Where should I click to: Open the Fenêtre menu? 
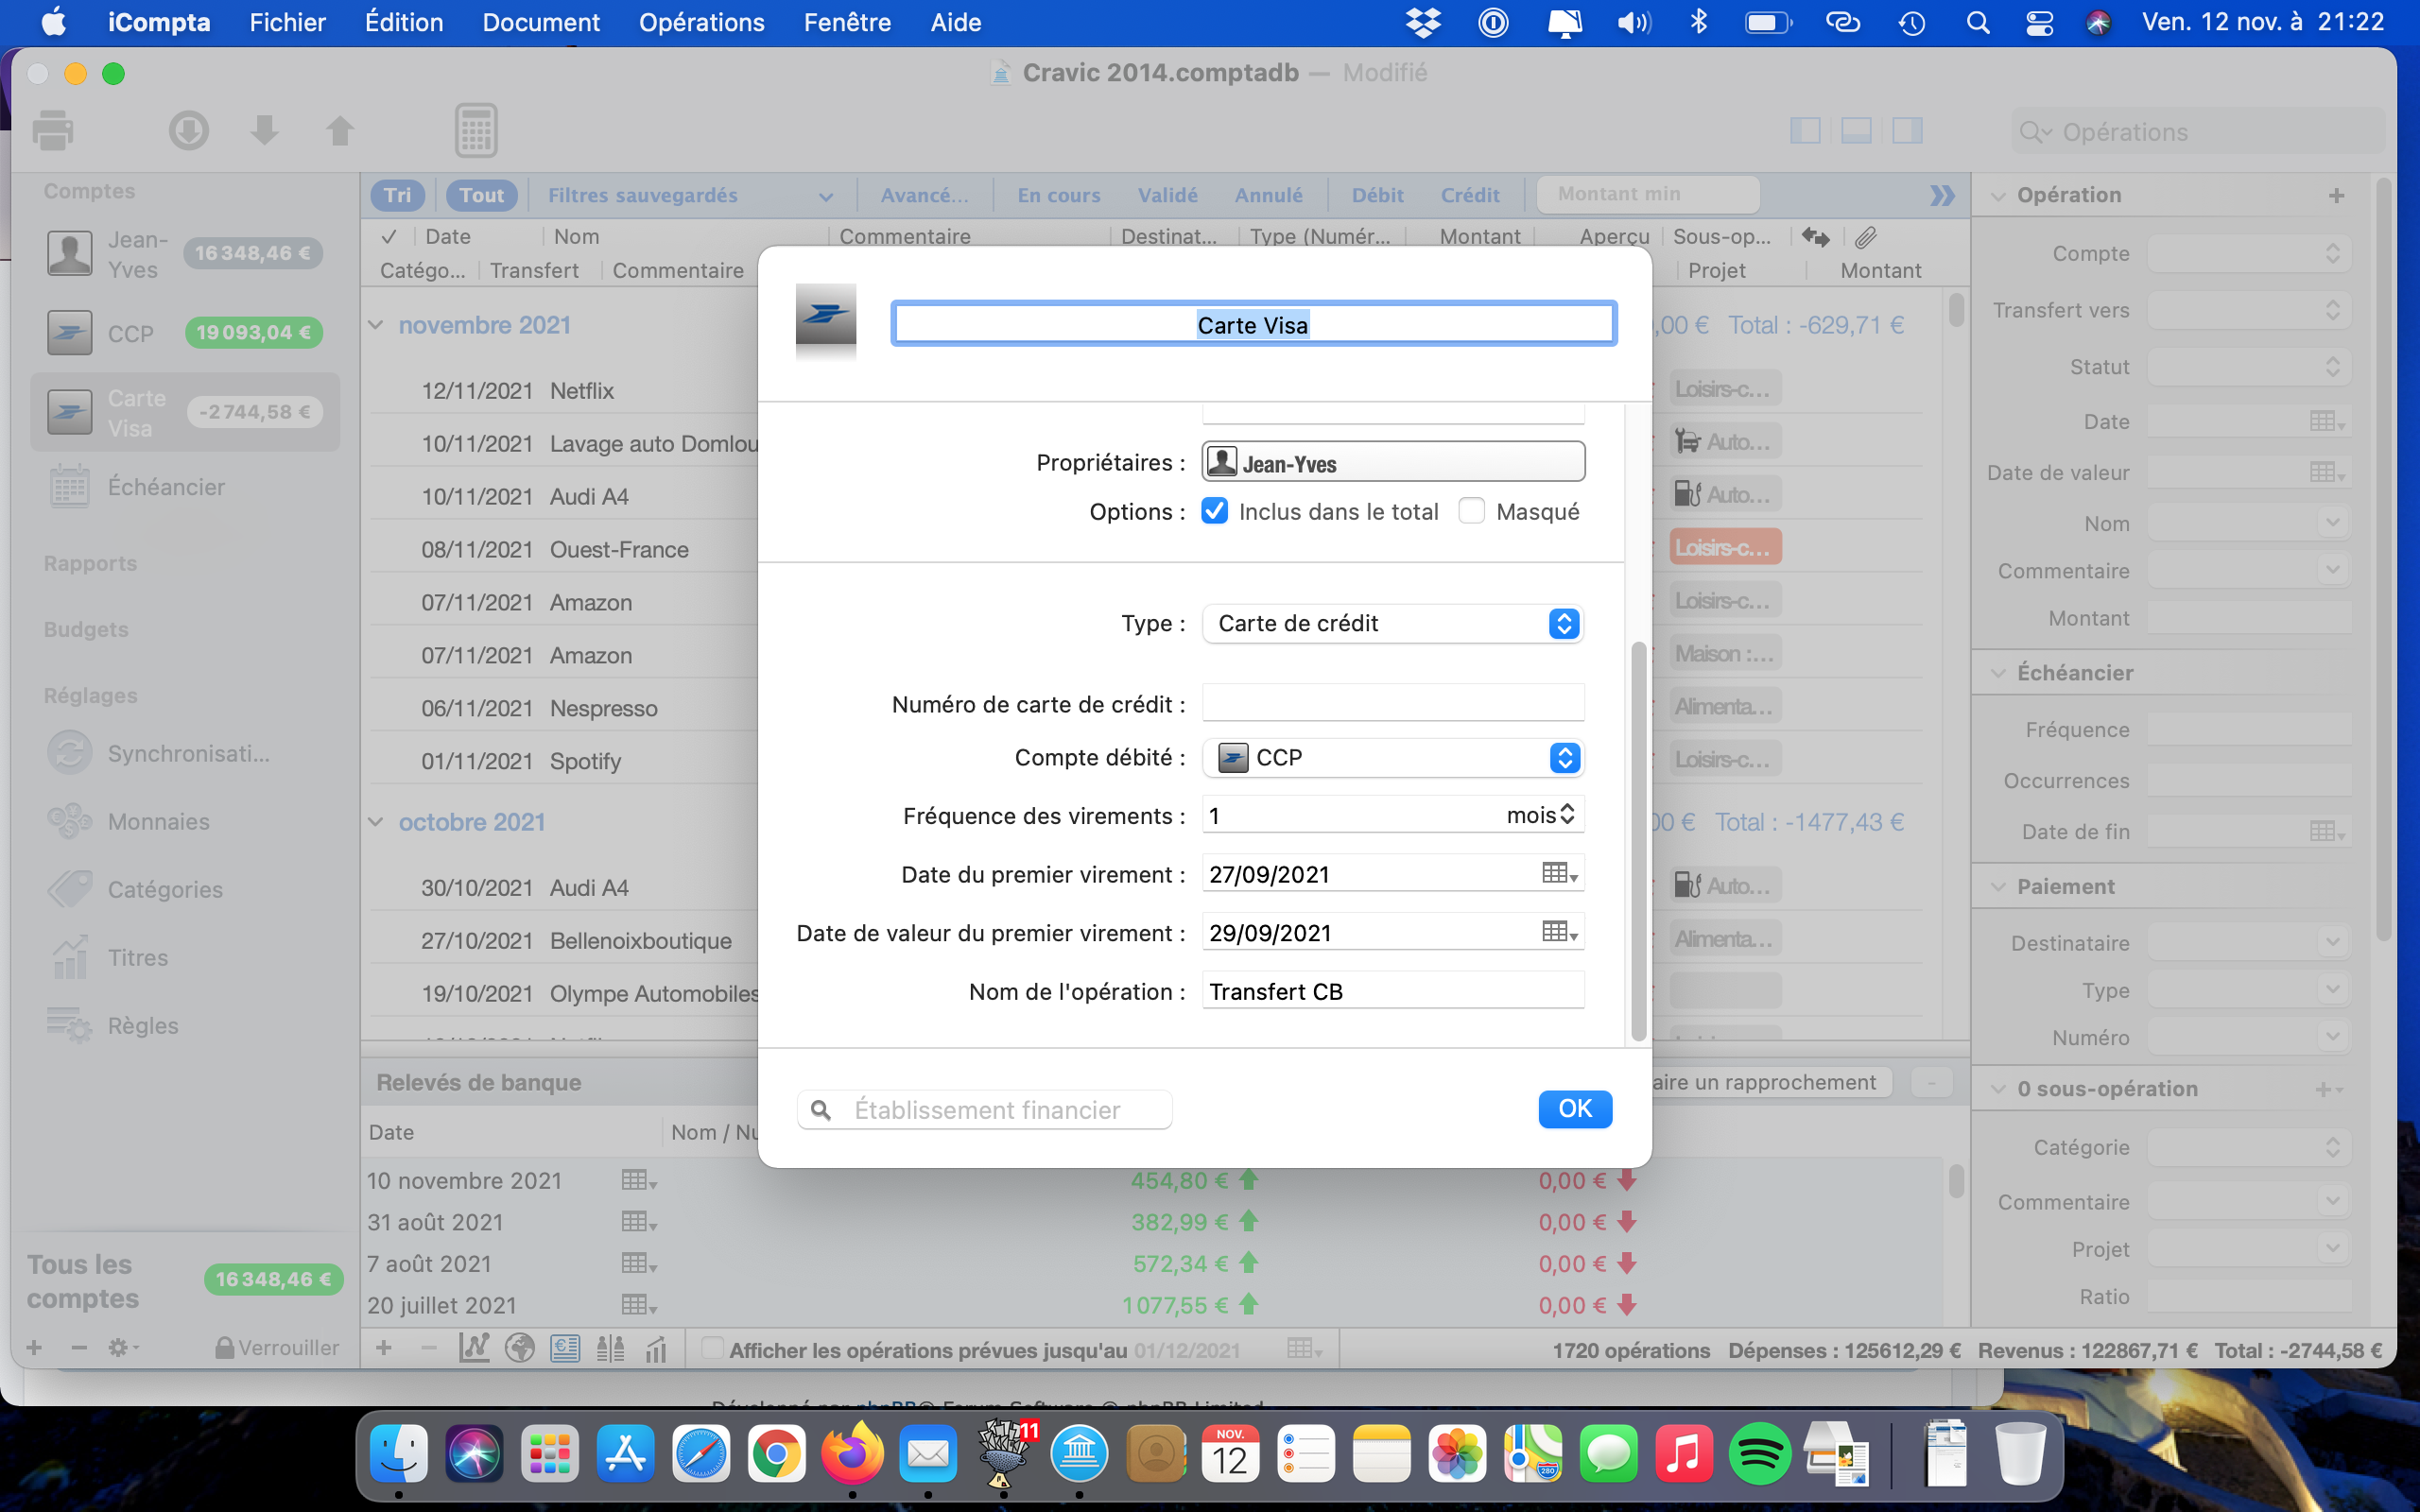pos(847,22)
